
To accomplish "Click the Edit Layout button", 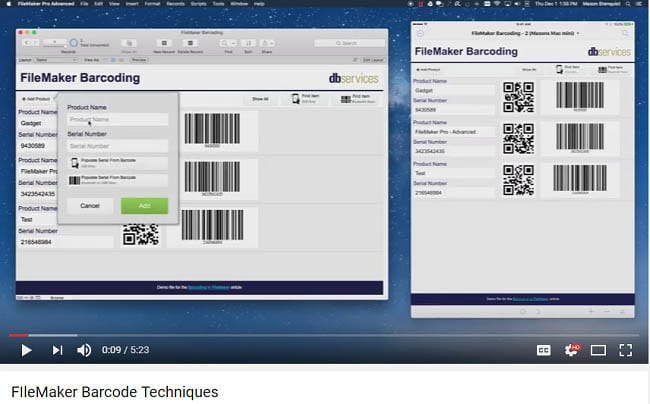I will pos(373,60).
